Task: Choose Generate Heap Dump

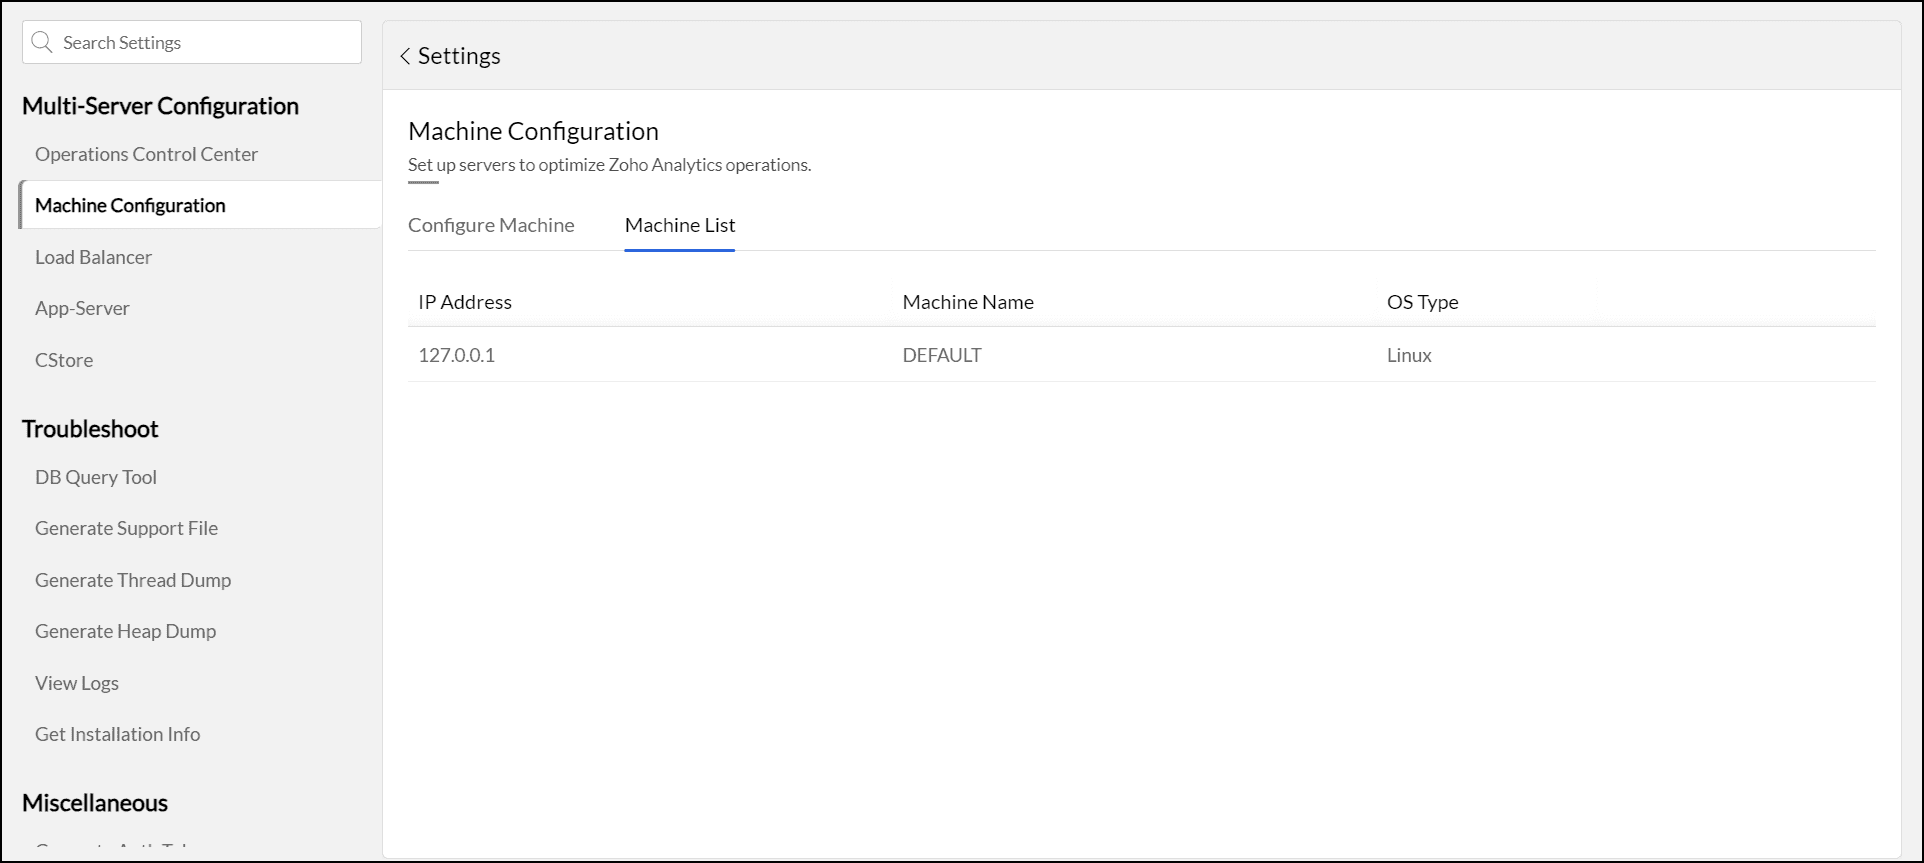Action: tap(125, 631)
